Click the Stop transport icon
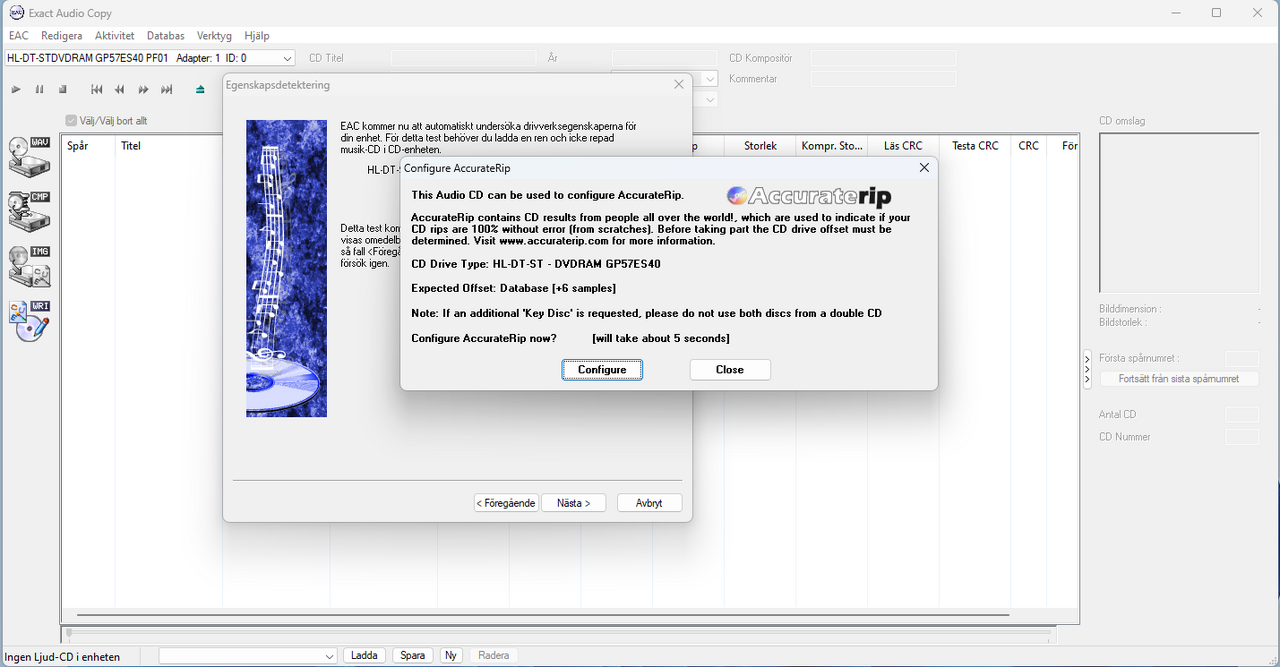This screenshot has width=1280, height=667. click(x=62, y=90)
